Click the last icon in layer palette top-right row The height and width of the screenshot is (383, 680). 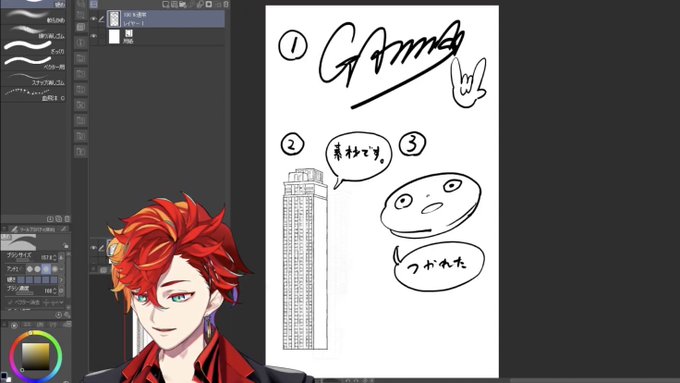click(x=226, y=4)
